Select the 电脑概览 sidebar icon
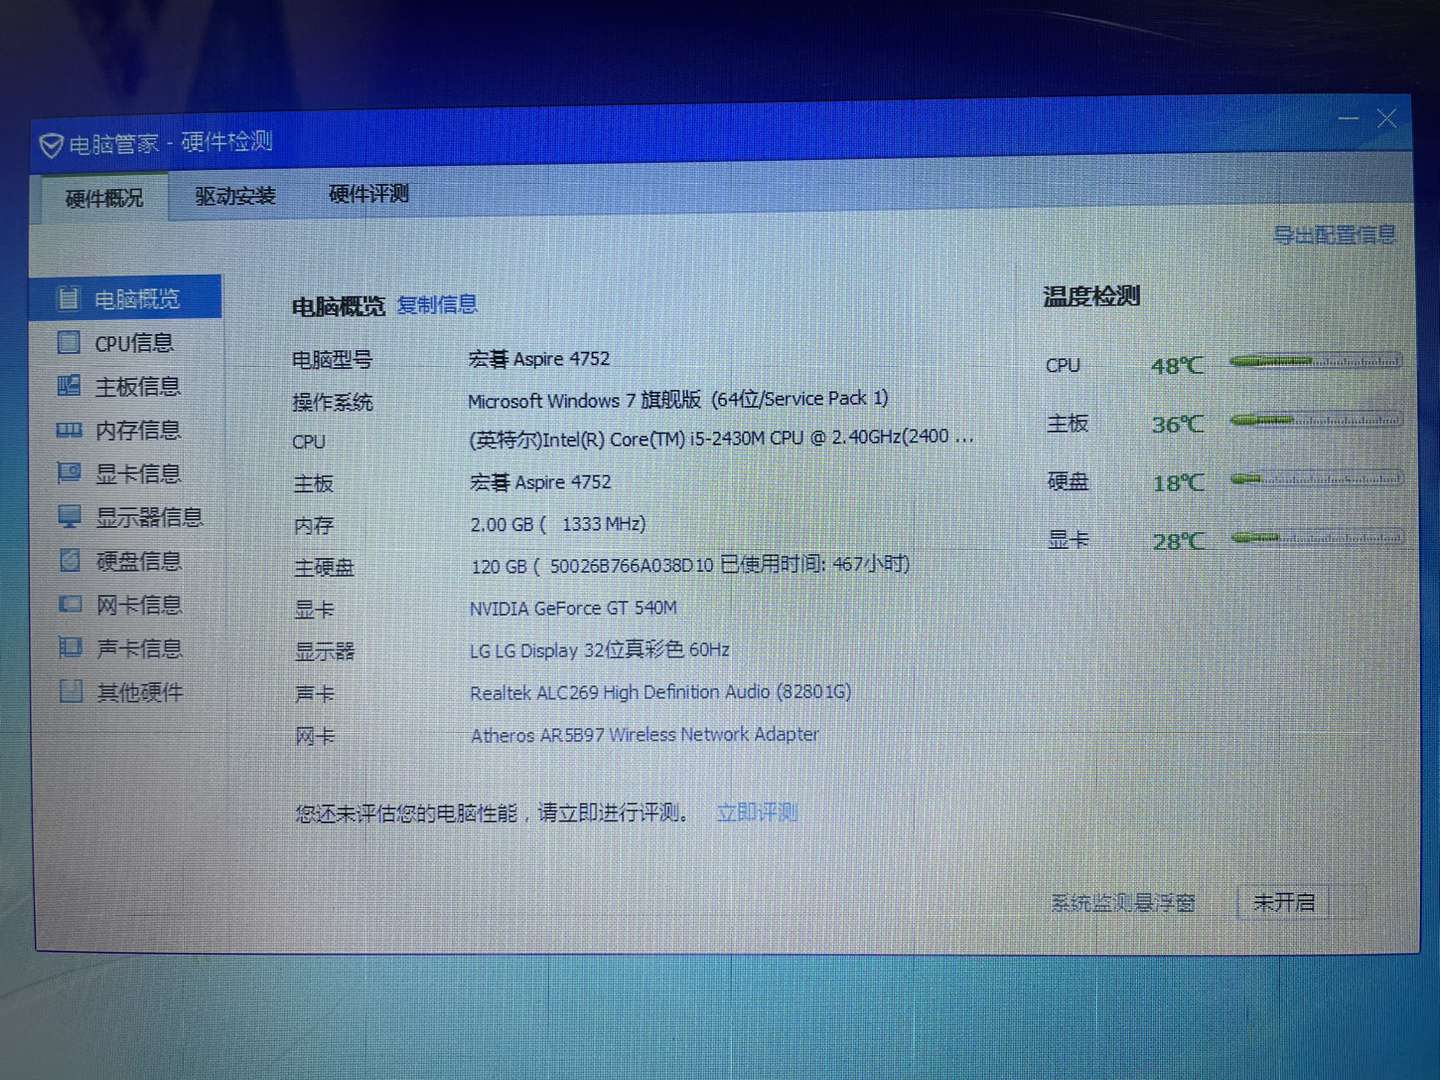Viewport: 1440px width, 1080px height. 68,298
